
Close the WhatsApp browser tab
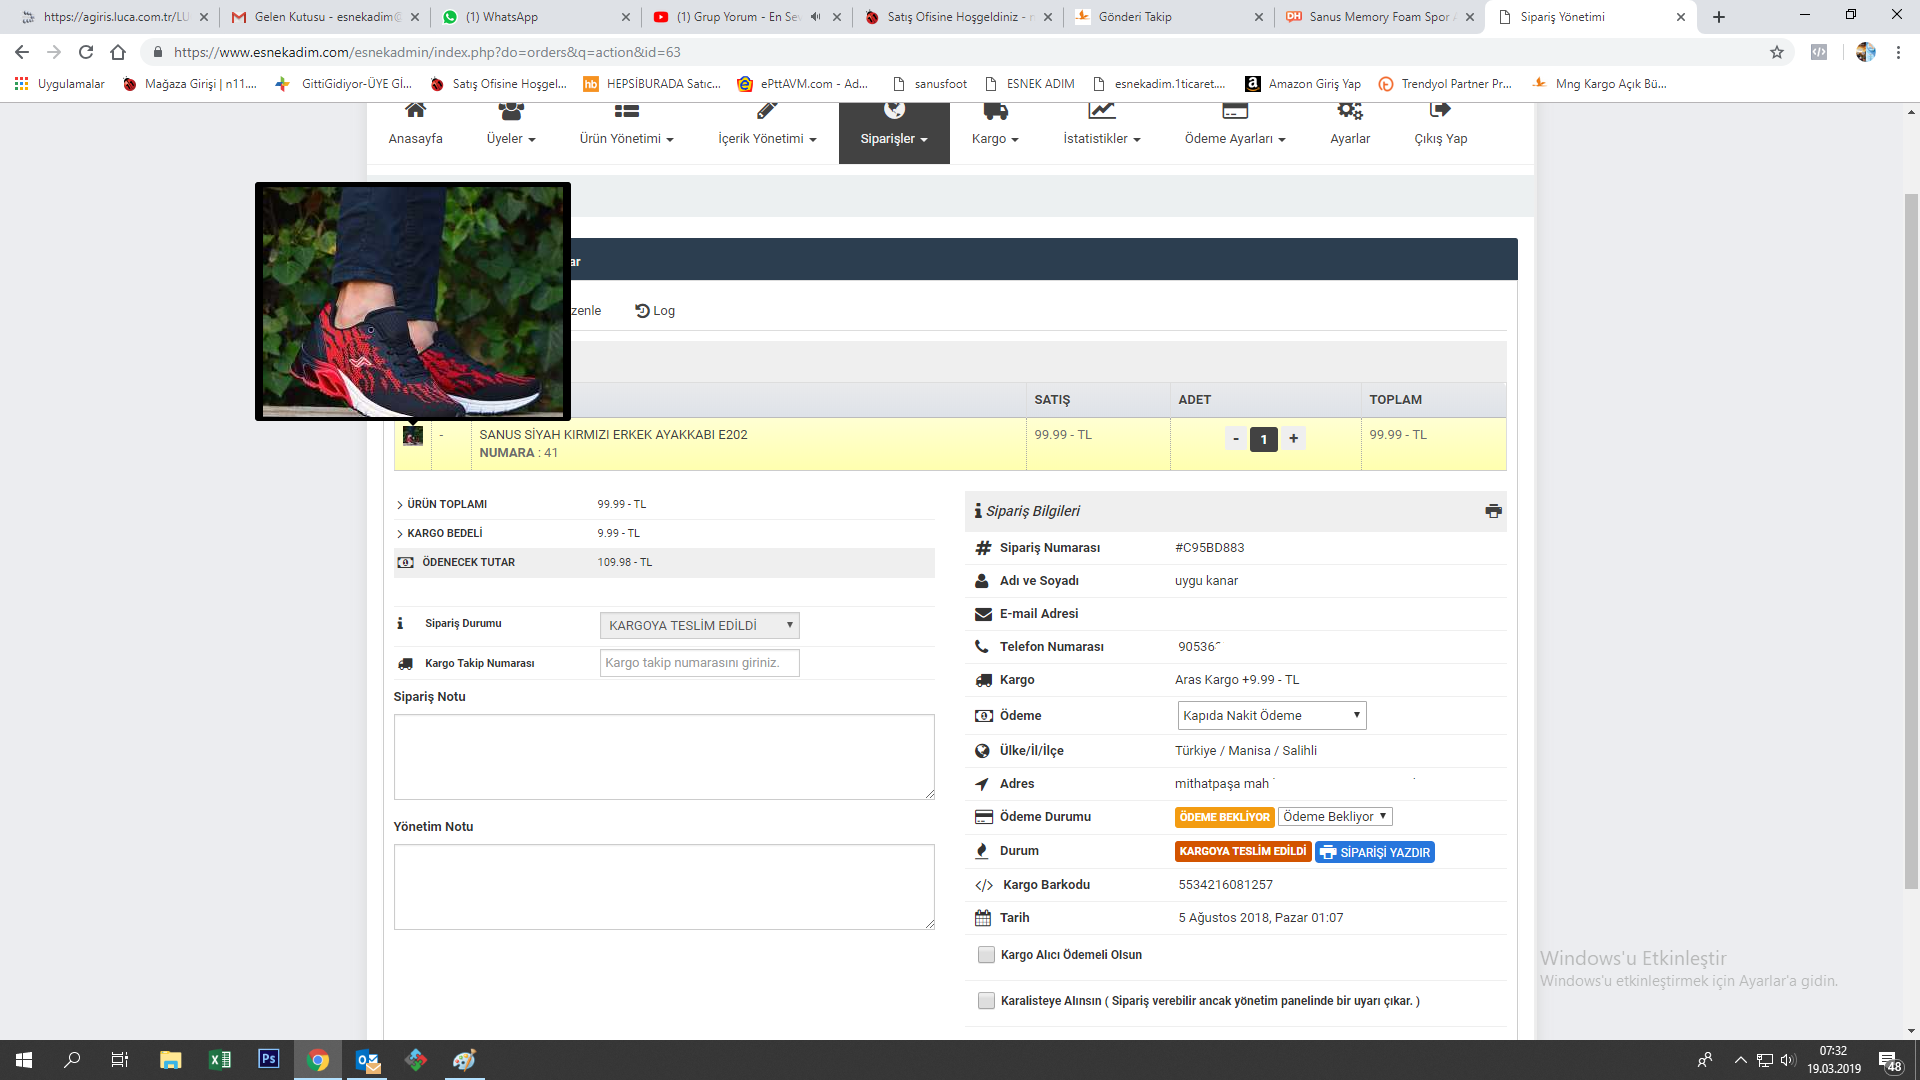click(x=626, y=17)
